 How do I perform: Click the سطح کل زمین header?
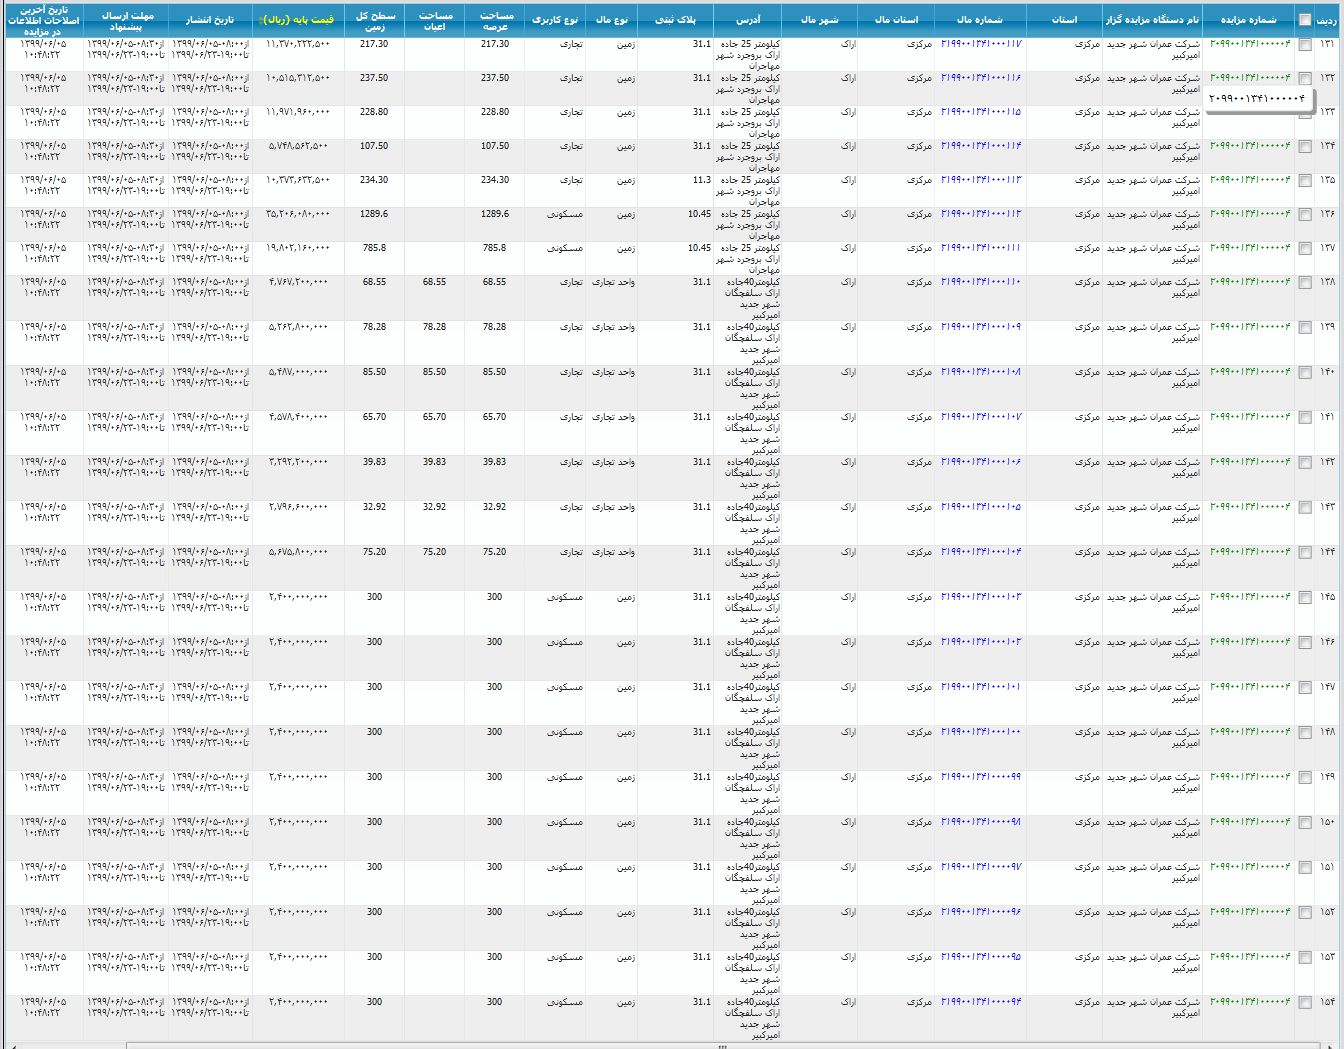pos(375,20)
